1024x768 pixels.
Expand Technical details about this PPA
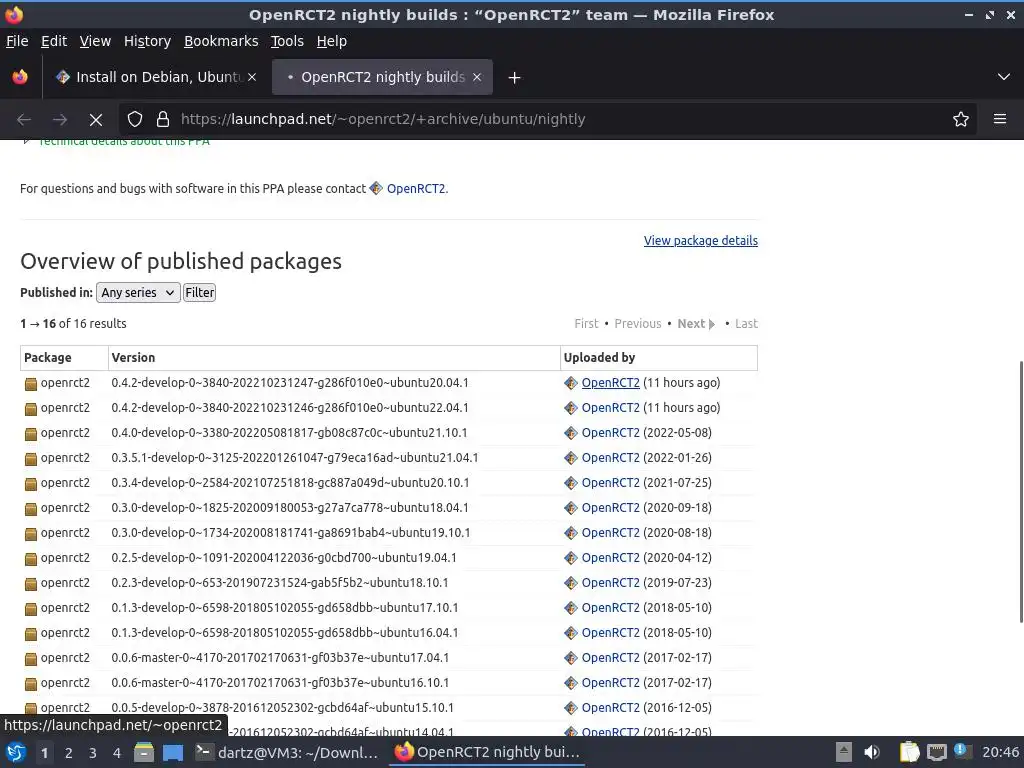click(x=124, y=142)
